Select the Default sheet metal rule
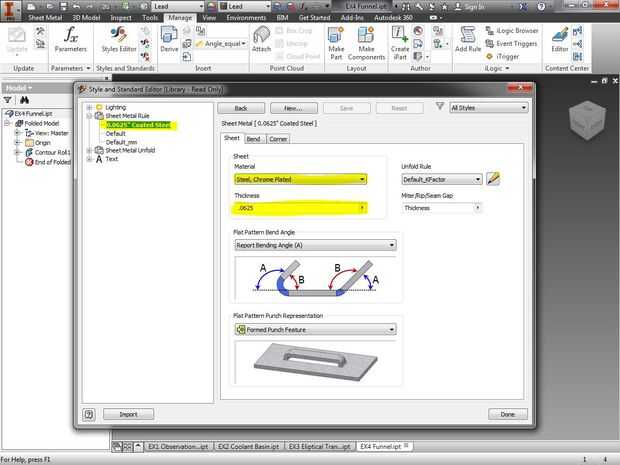Image resolution: width=620 pixels, height=465 pixels. tap(115, 134)
